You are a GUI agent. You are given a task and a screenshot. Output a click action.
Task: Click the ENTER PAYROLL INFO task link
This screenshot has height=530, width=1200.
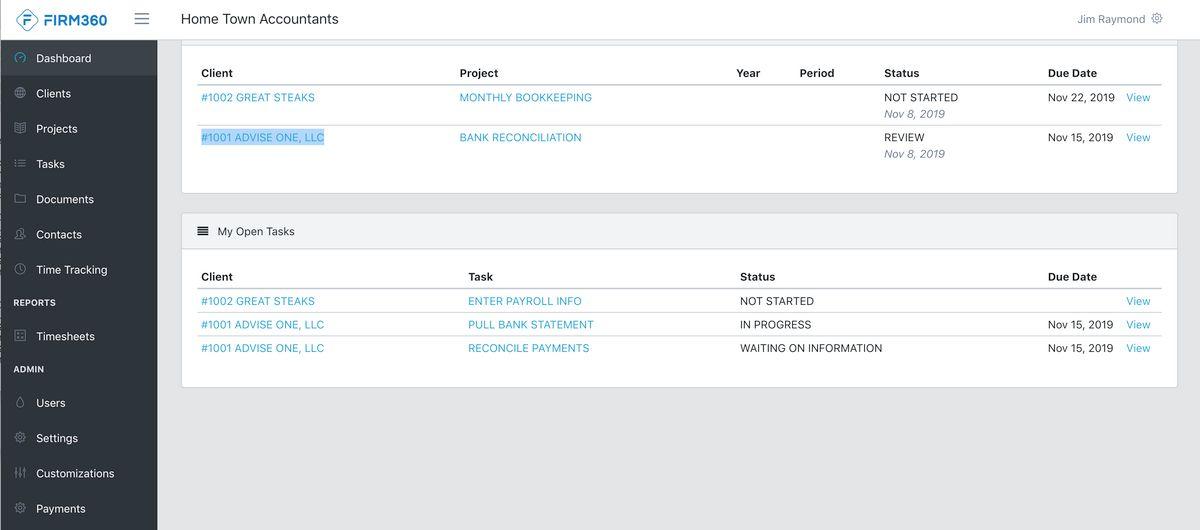(524, 301)
